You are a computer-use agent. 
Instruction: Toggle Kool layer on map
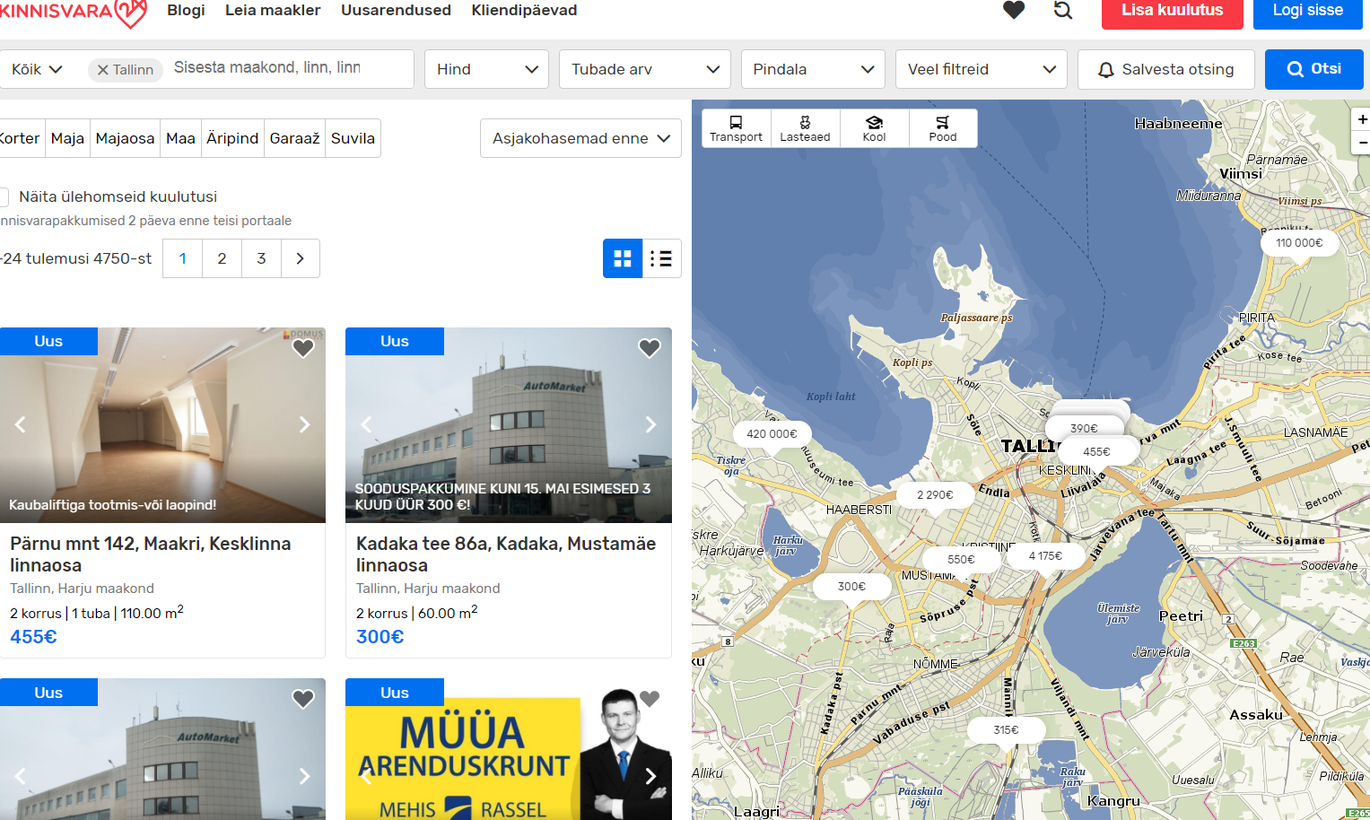point(874,128)
